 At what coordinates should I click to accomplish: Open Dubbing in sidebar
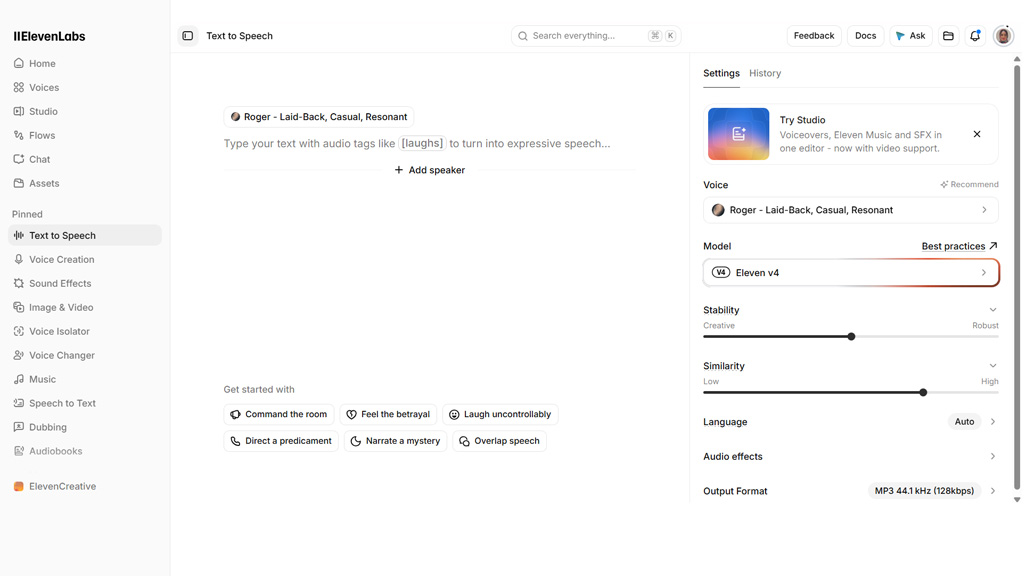click(85, 427)
